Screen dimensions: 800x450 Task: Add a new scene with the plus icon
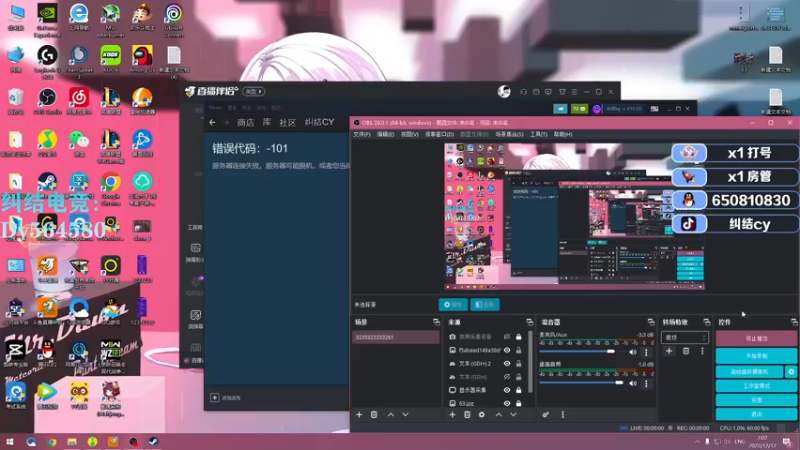359,415
